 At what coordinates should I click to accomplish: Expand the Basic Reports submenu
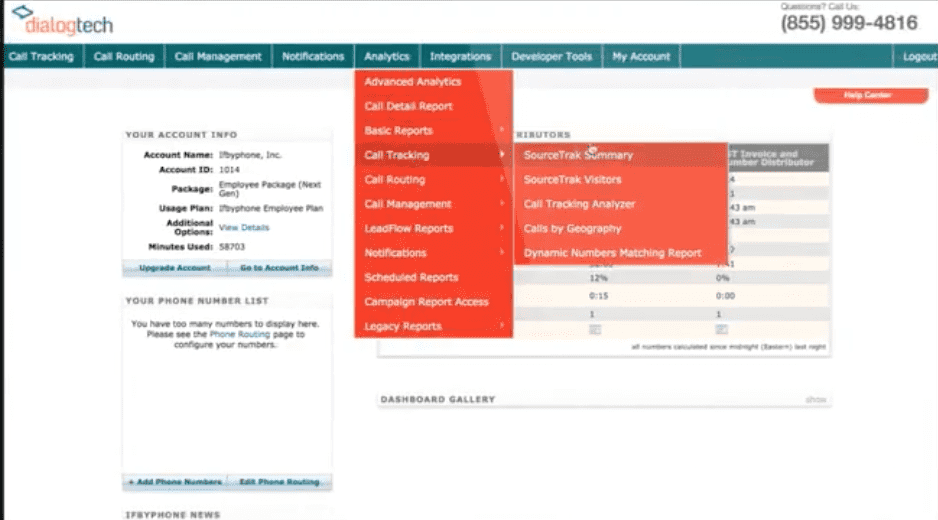click(x=432, y=131)
